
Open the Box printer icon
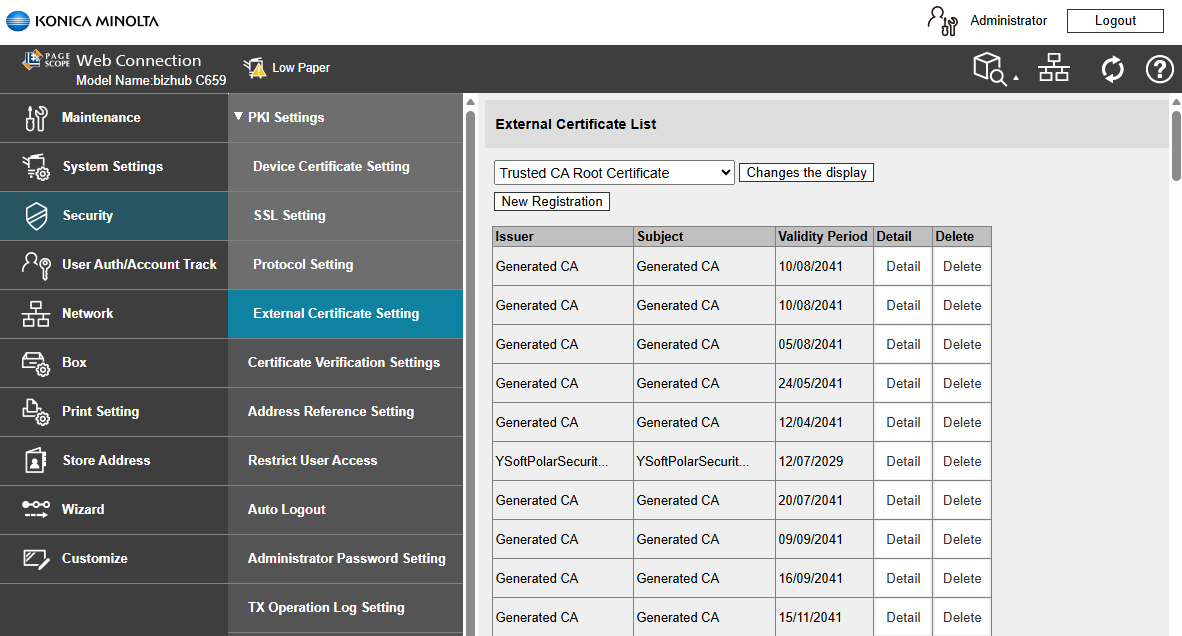pyautogui.click(x=36, y=363)
